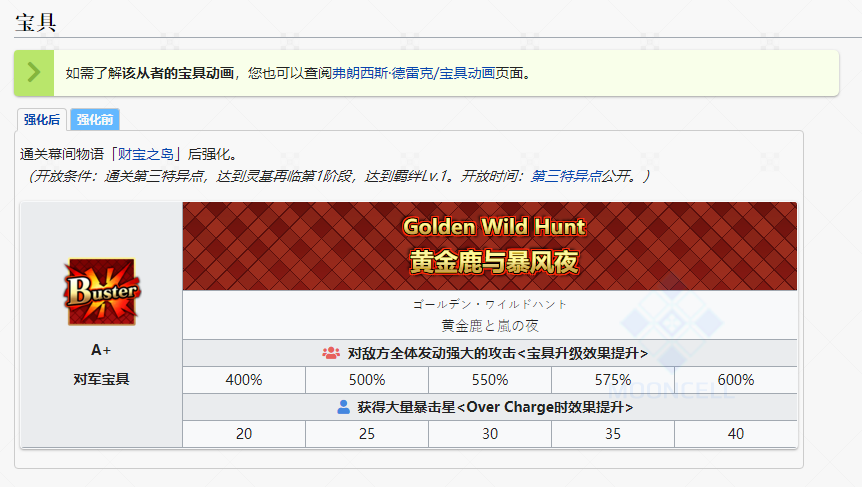Click the 黄金鹿与暴风夜 Chinese name text
Screen dimensions: 862x487
click(493, 262)
